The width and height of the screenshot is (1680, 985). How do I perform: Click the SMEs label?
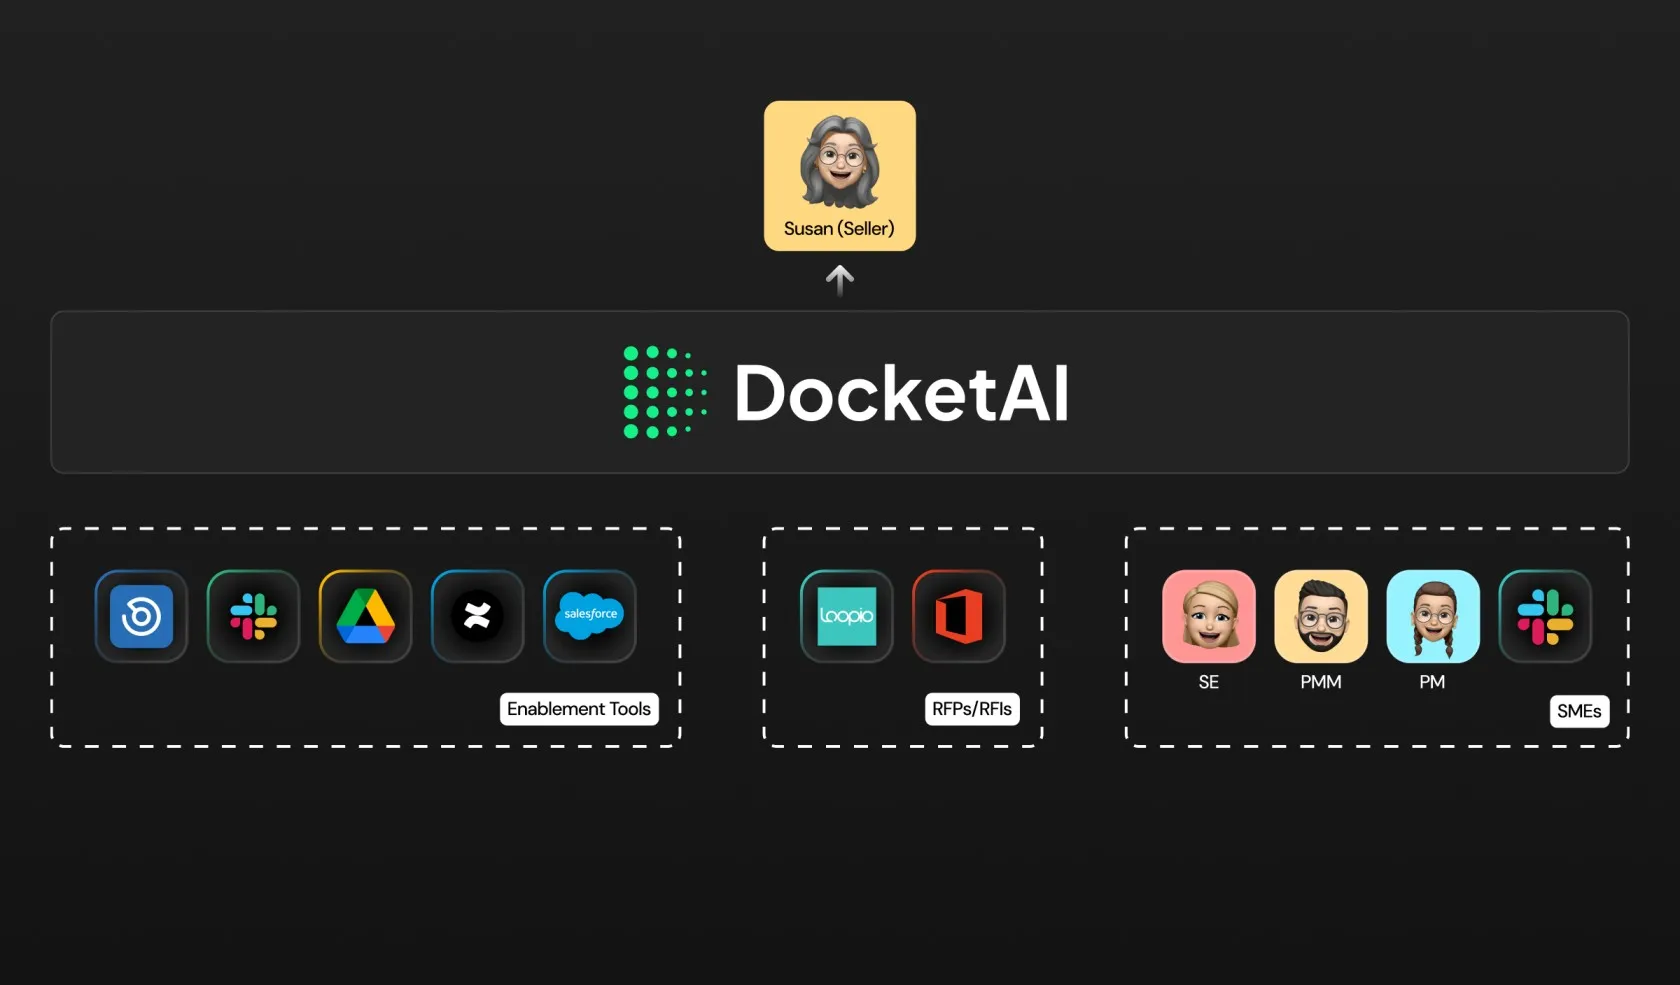[1579, 711]
